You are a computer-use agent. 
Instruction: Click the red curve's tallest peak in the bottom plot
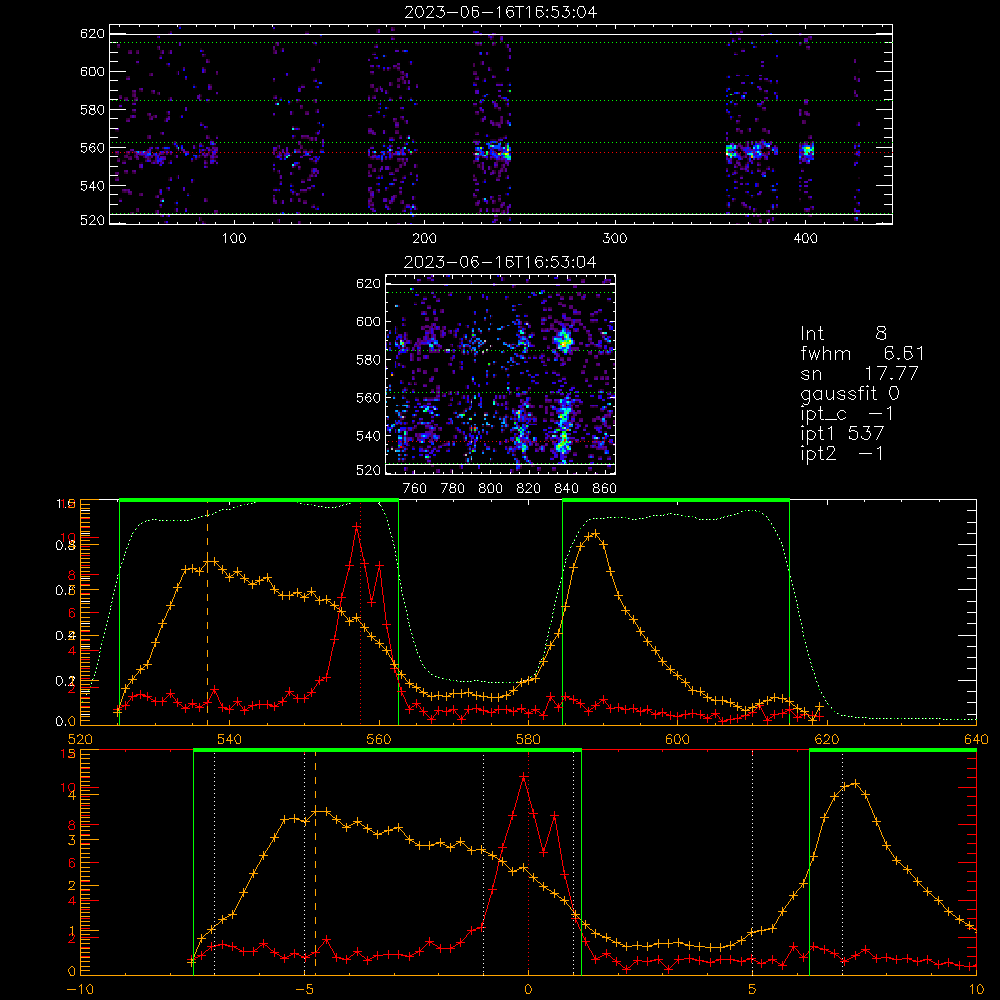point(524,777)
